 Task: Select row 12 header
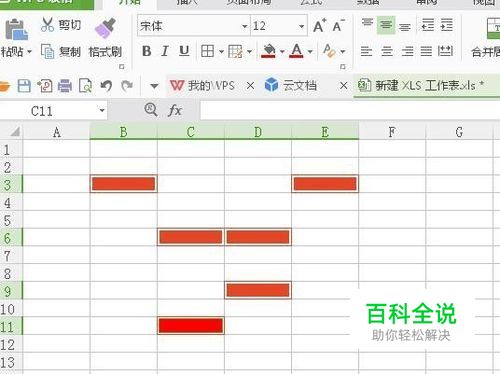(x=11, y=344)
